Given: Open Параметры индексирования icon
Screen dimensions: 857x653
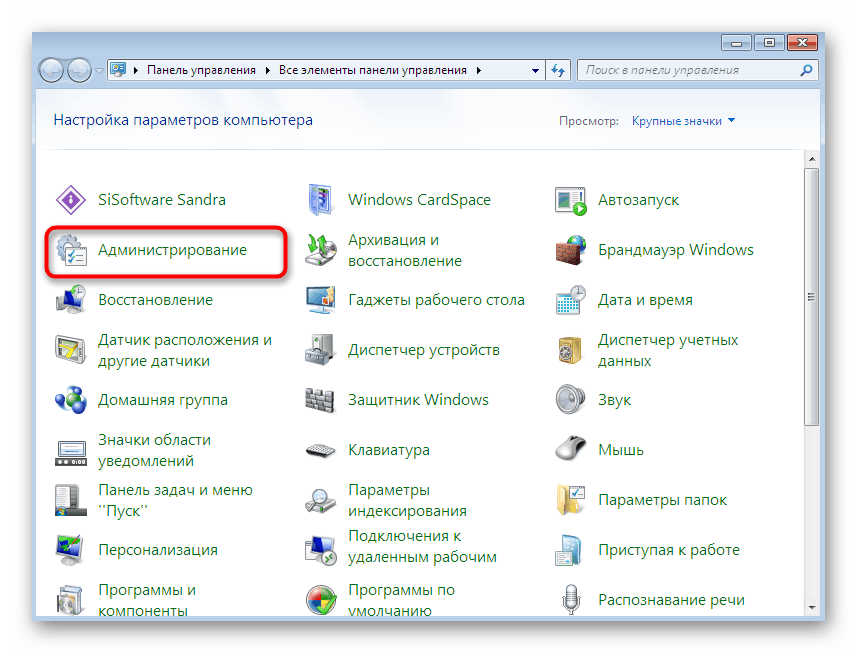Looking at the screenshot, I should [x=321, y=501].
